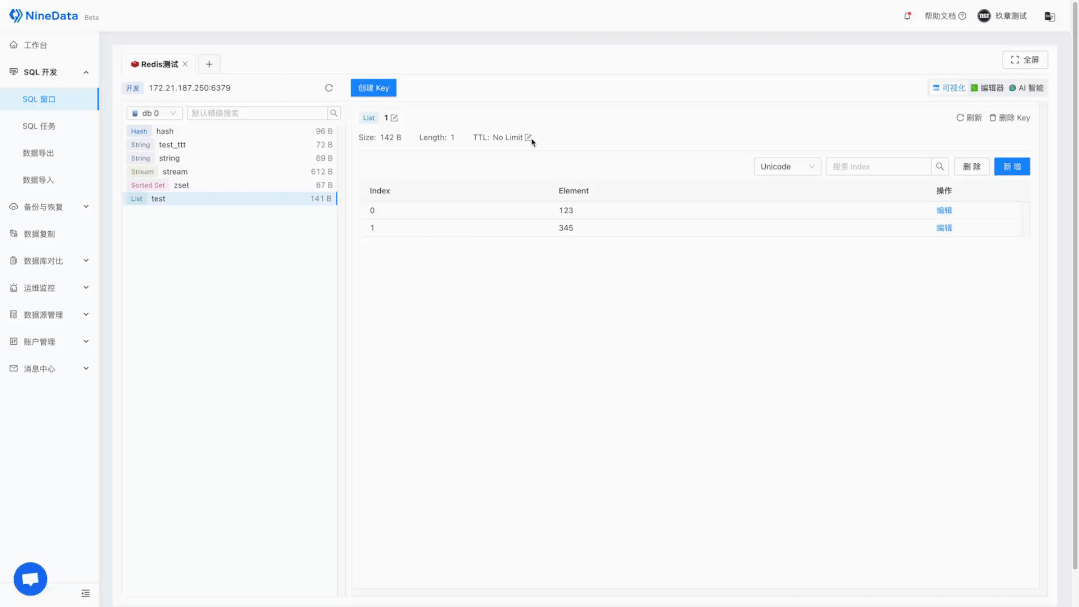
Task: Switch to 编辑器 editor mode
Action: [x=992, y=87]
